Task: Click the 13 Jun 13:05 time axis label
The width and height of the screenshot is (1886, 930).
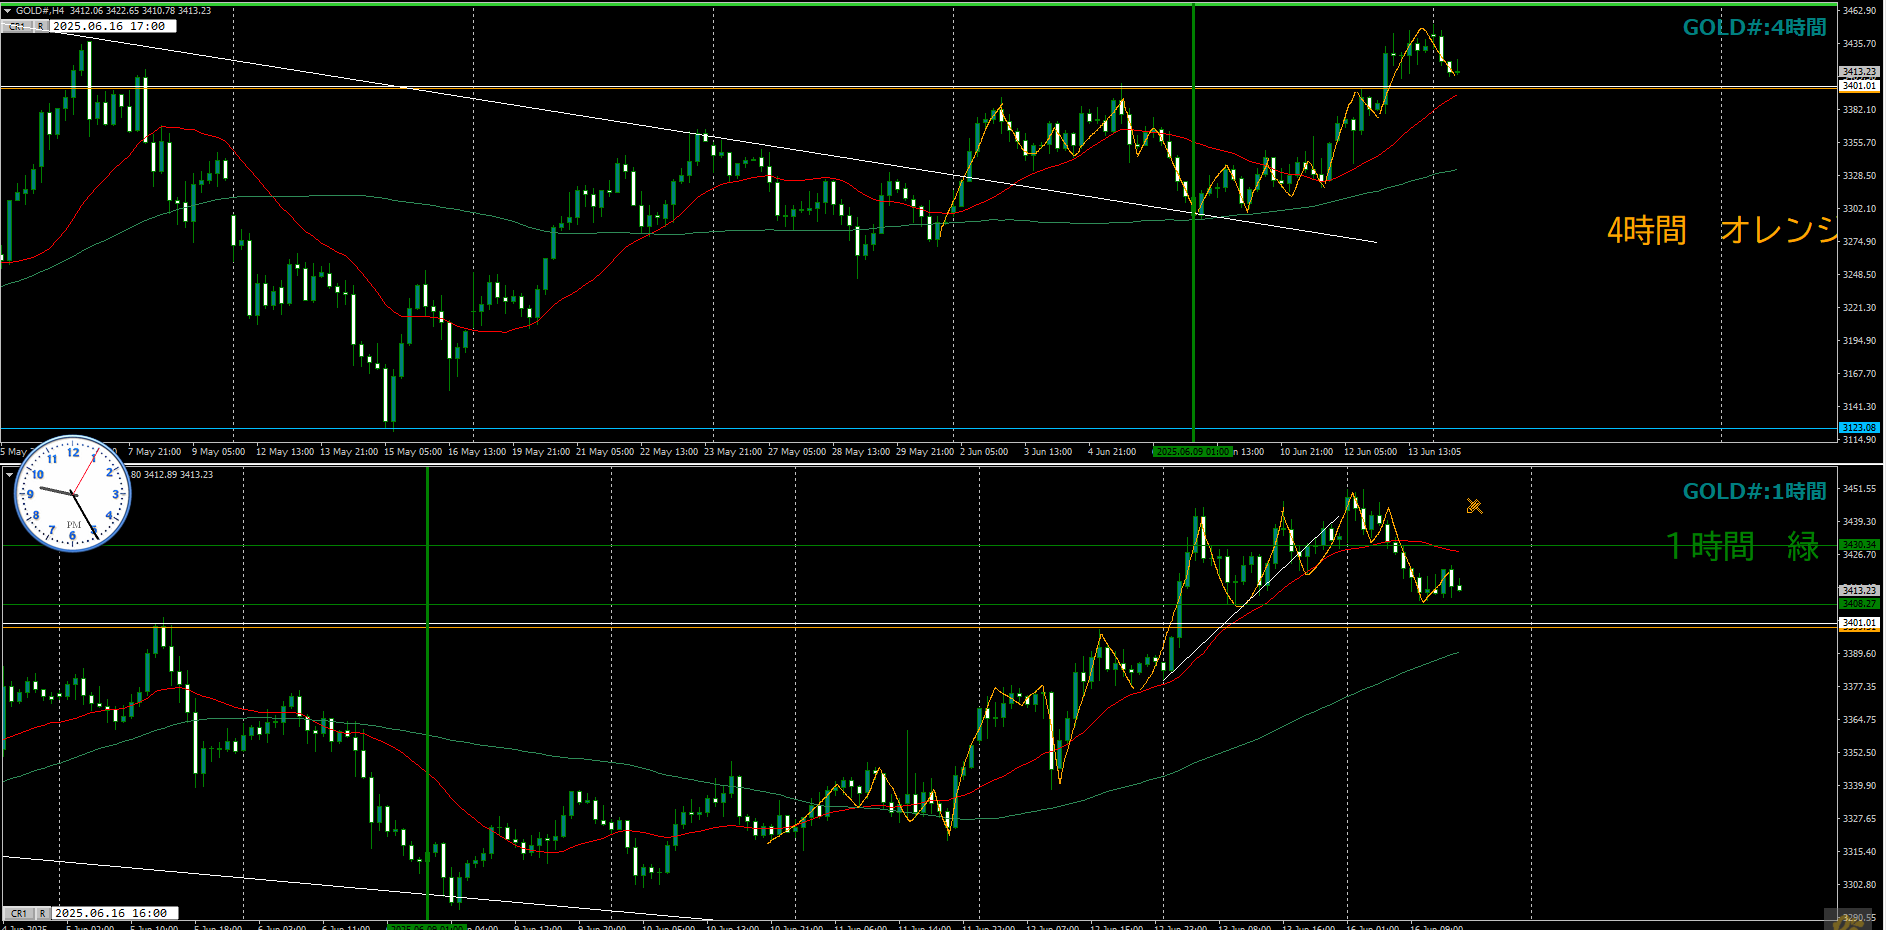Action: [1434, 452]
